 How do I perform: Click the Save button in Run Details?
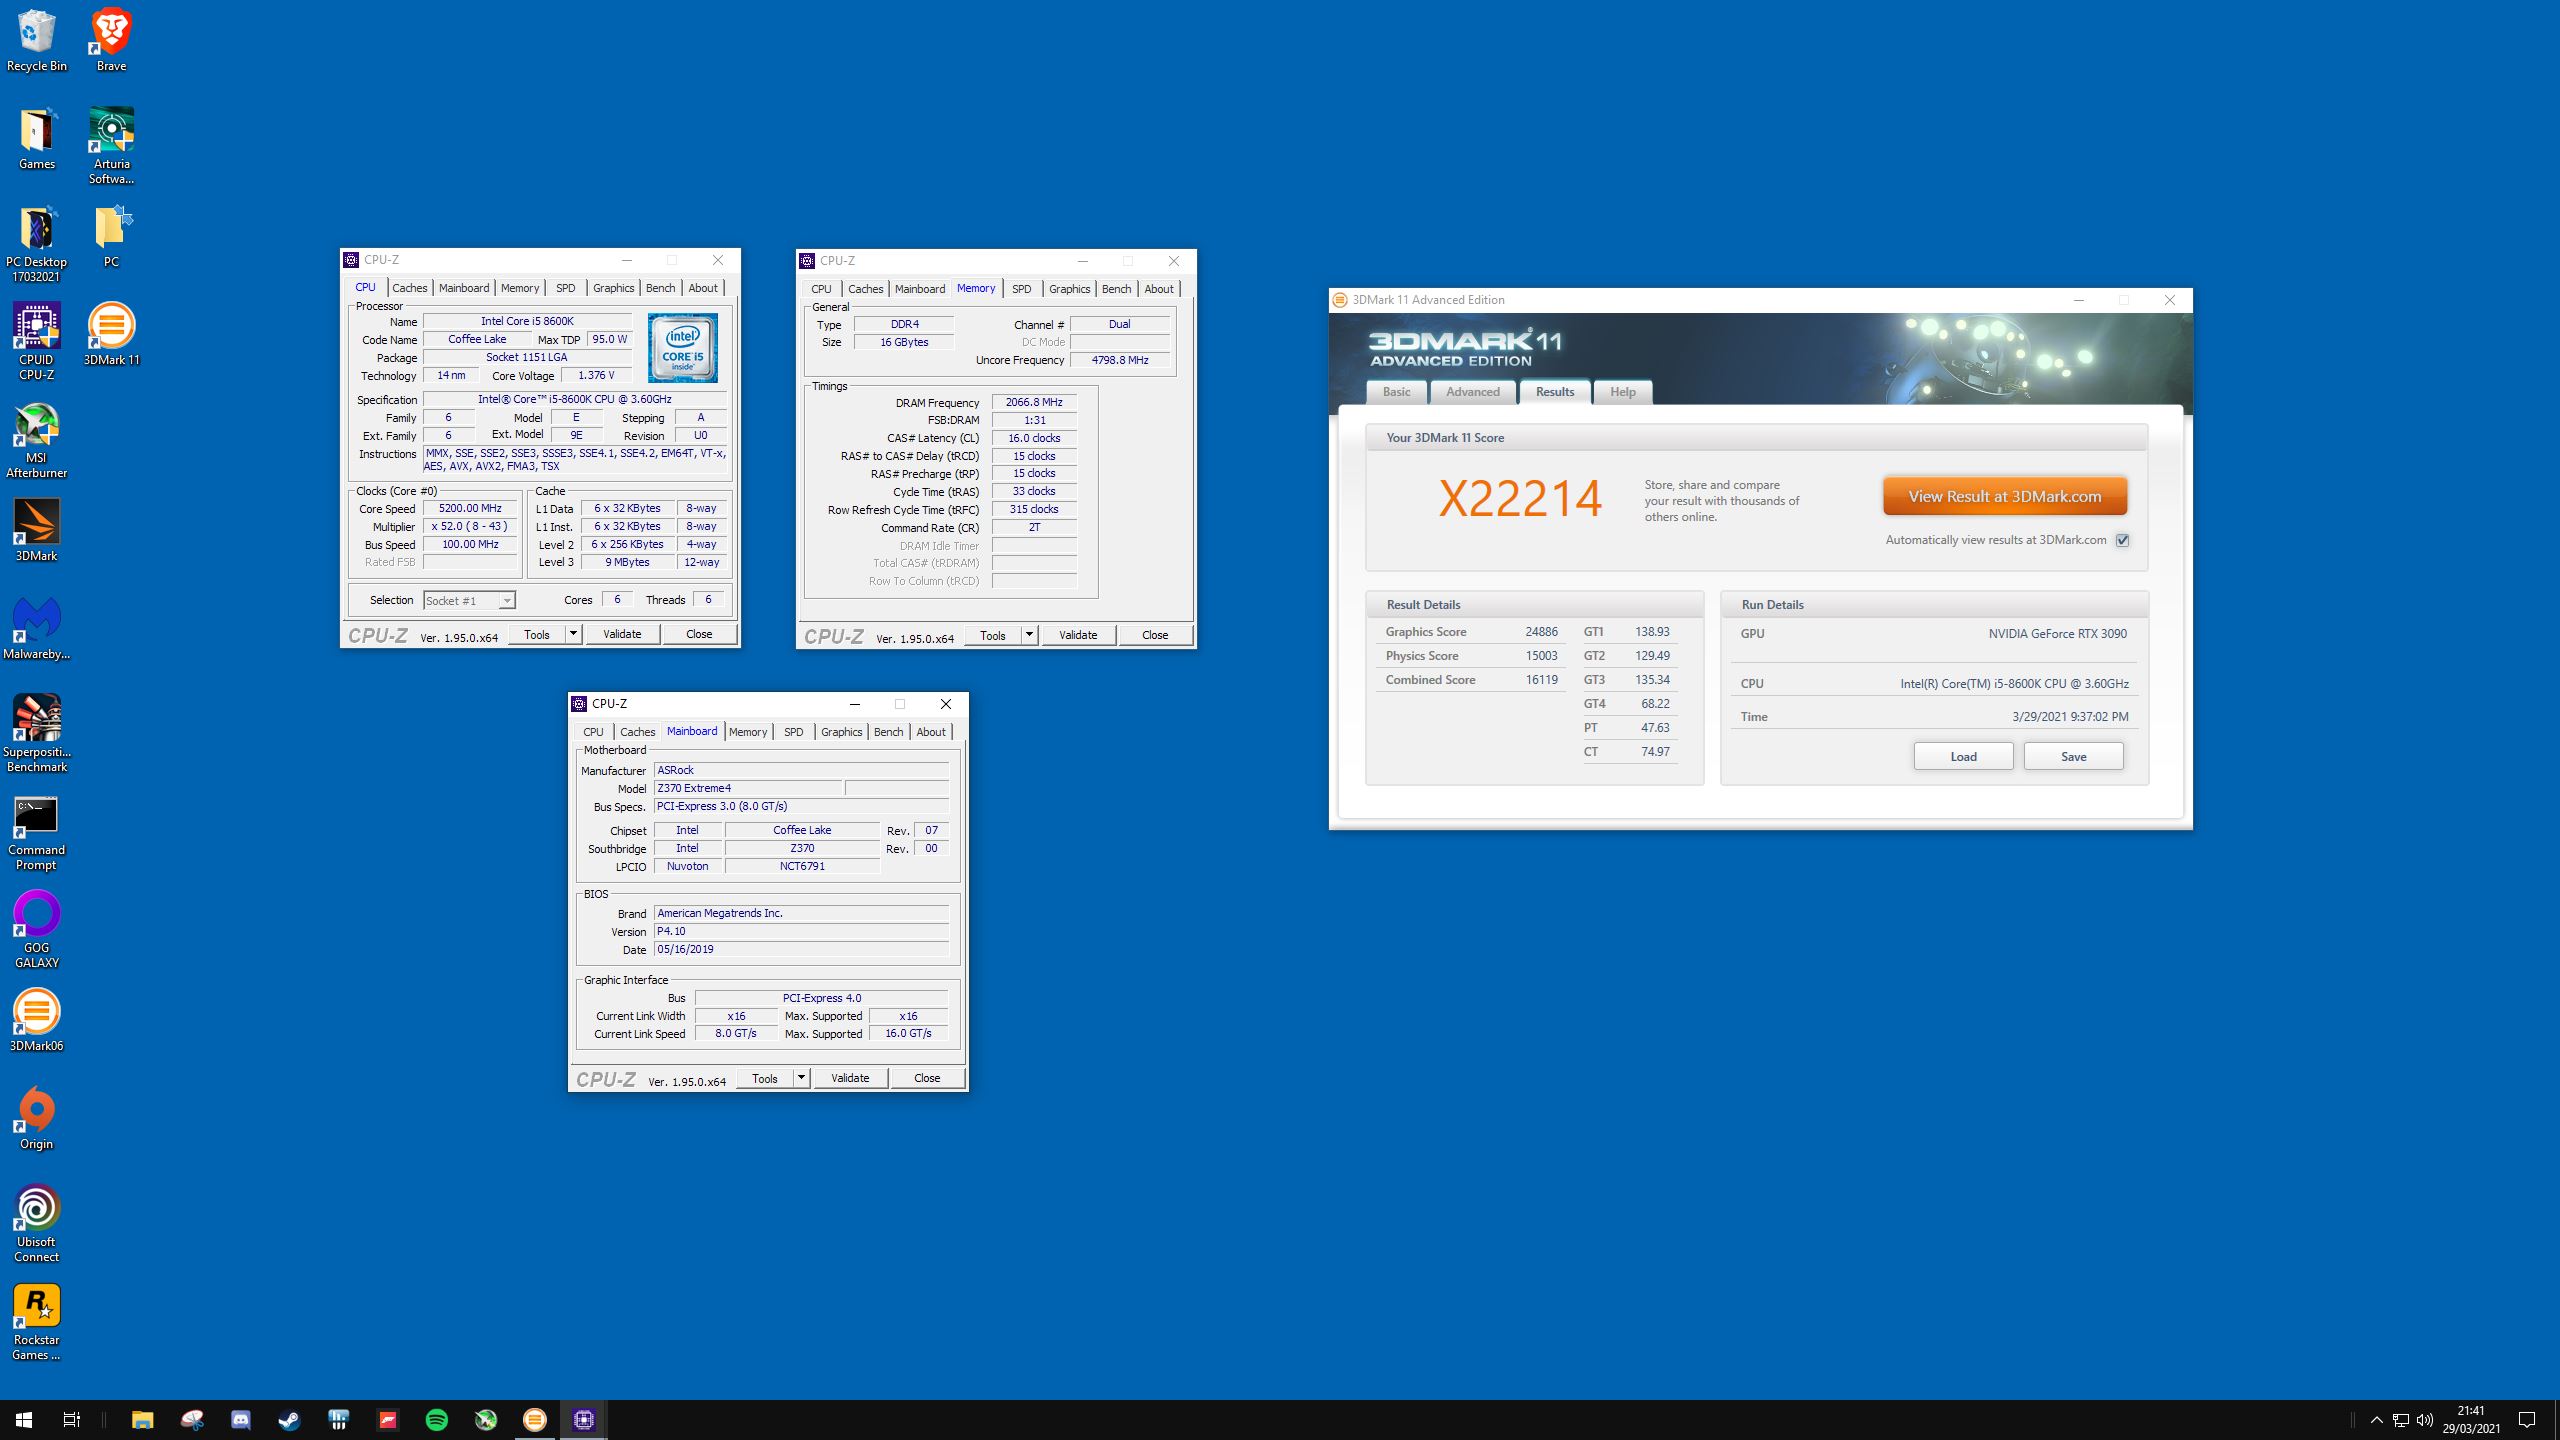coord(2073,756)
